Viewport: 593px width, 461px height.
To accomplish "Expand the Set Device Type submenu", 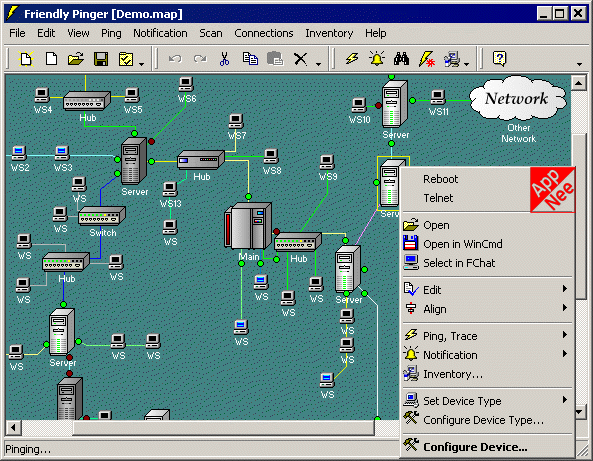I will 488,400.
